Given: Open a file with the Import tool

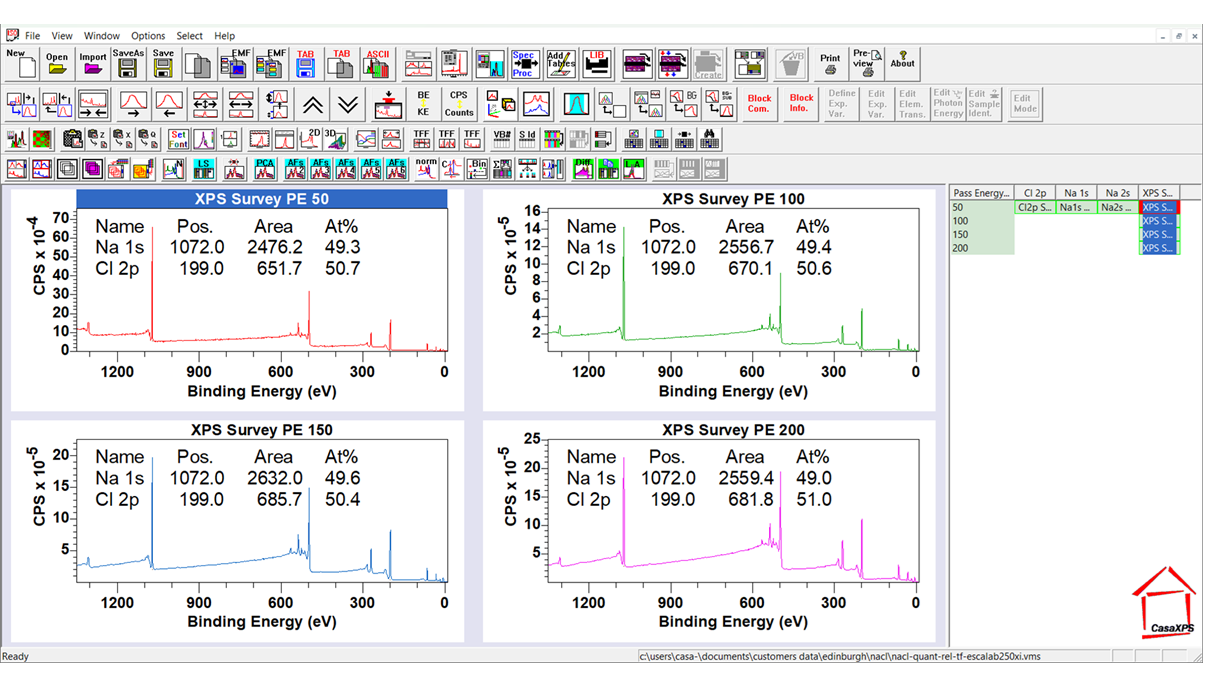Looking at the screenshot, I should 95,62.
